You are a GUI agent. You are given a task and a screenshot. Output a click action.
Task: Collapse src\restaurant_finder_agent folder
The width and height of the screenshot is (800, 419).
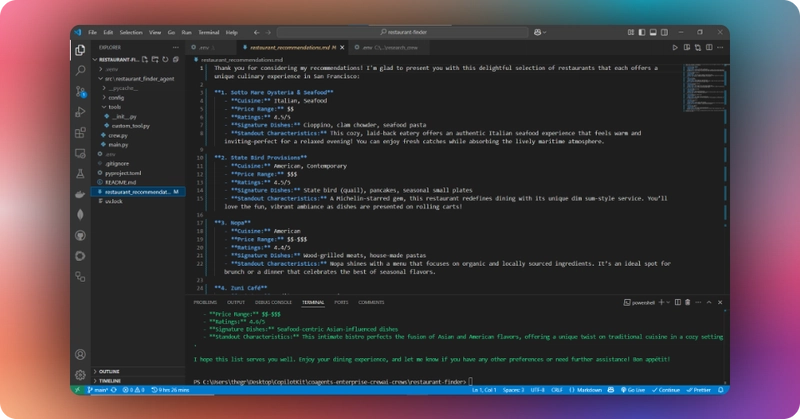pos(137,79)
